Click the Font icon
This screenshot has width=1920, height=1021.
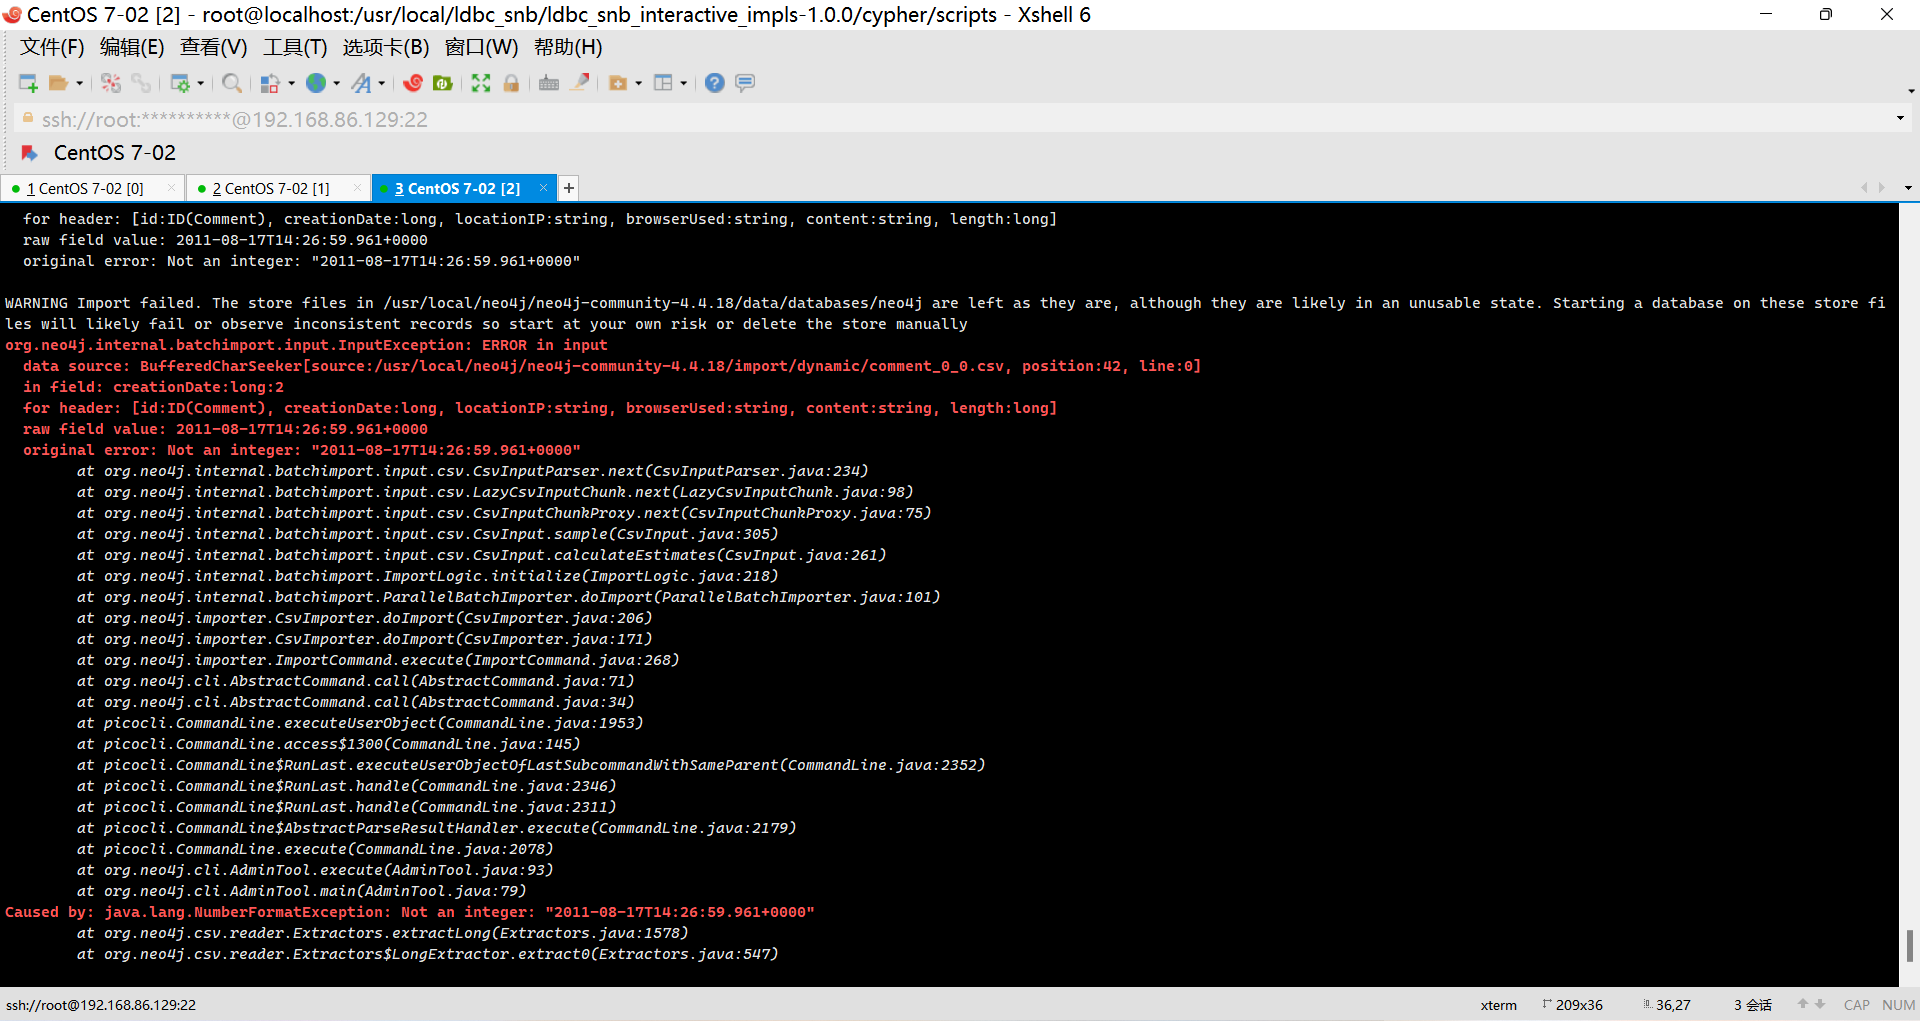[x=362, y=83]
